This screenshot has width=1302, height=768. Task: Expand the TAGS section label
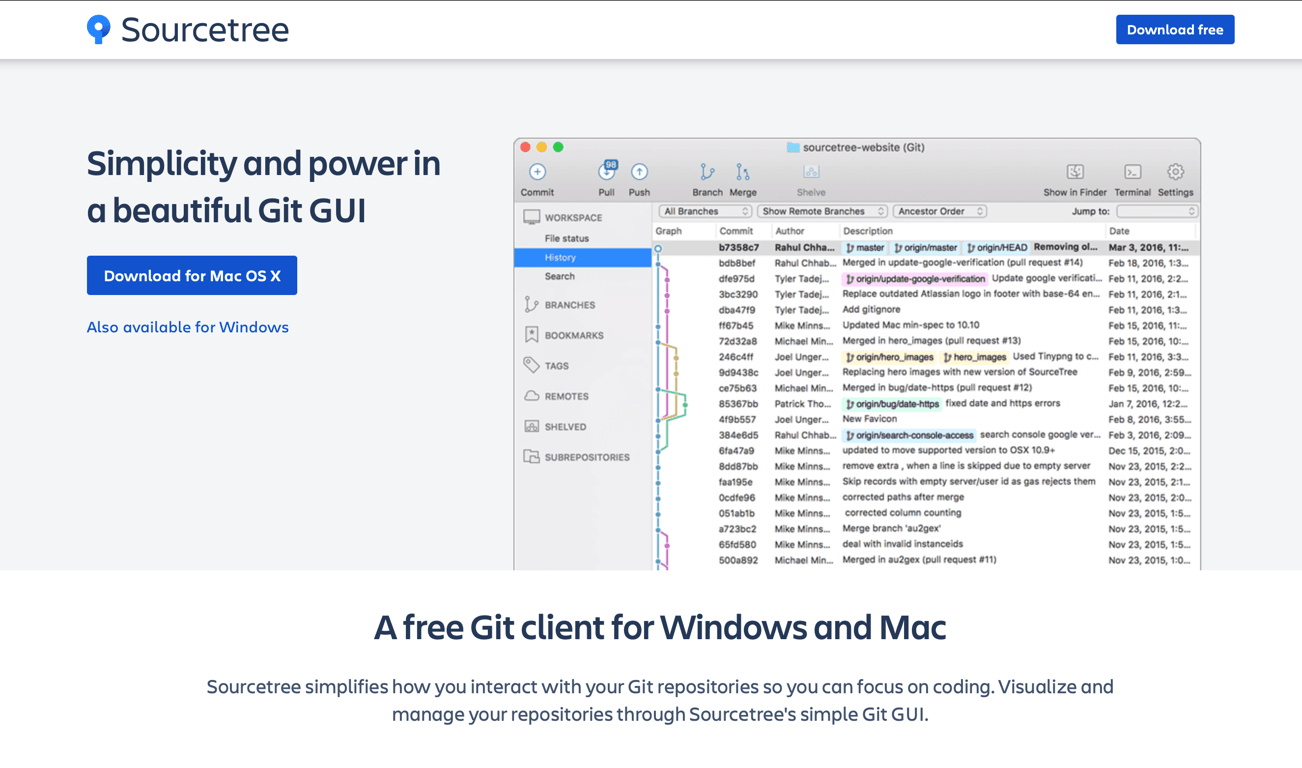coord(557,366)
